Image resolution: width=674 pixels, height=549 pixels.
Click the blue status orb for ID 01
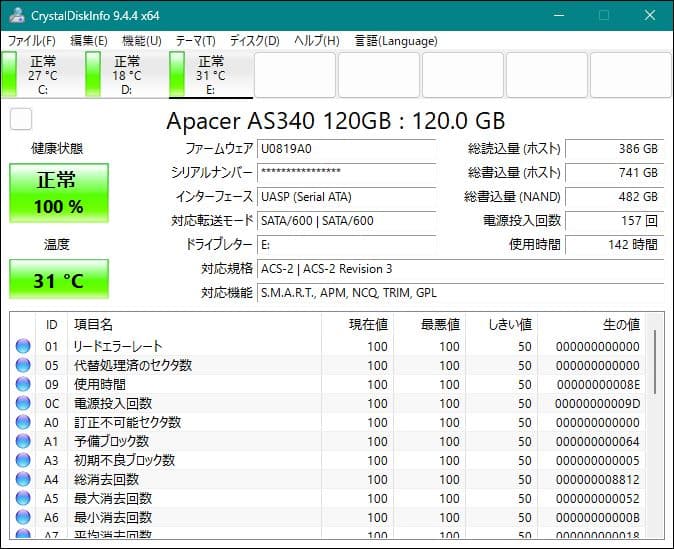coord(23,346)
